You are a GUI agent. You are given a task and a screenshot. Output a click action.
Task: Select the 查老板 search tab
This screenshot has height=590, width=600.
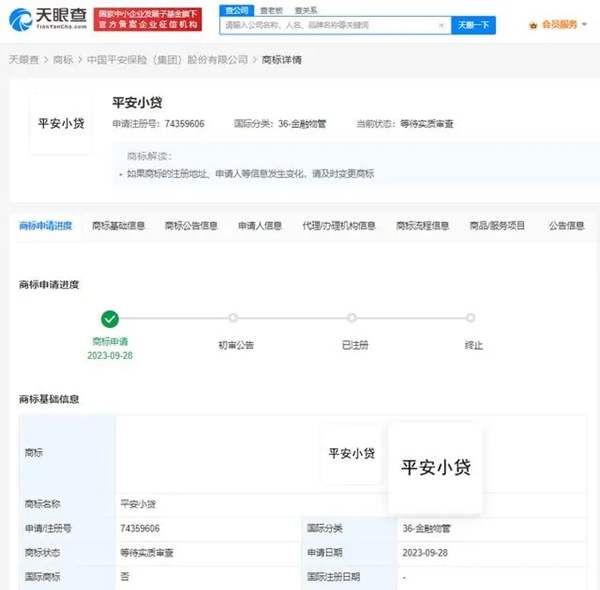(271, 10)
